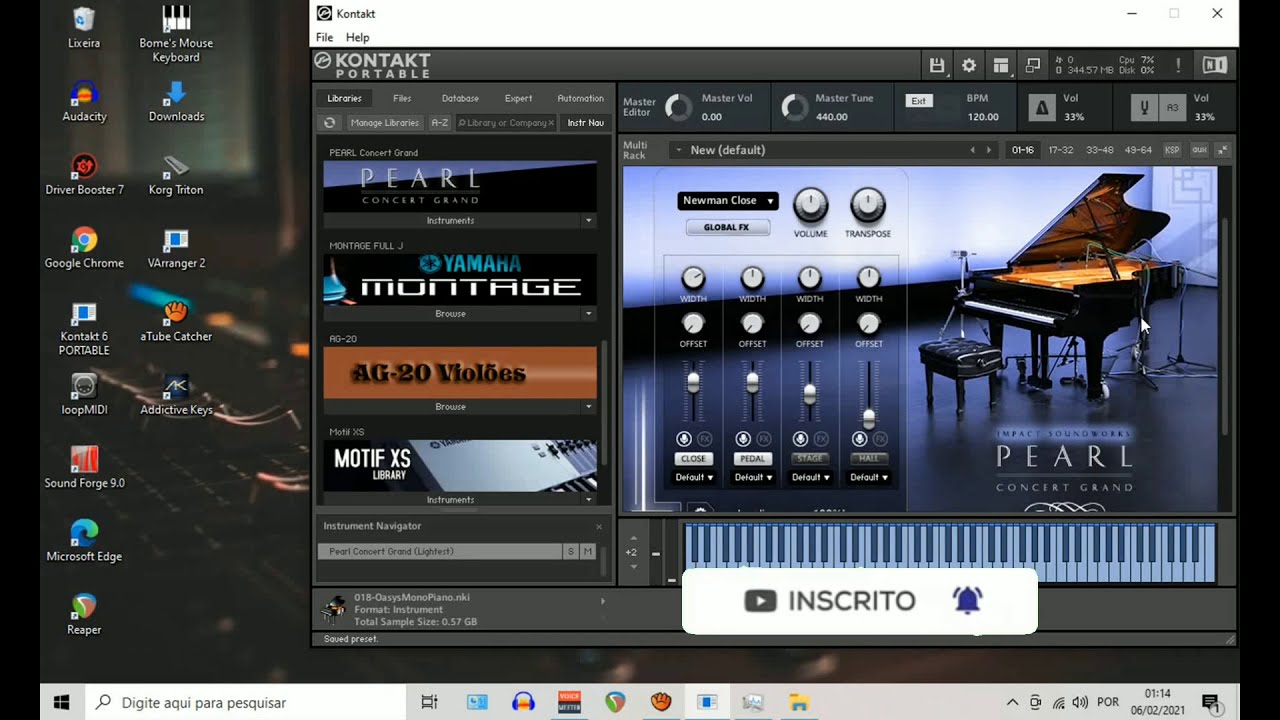Open dropdown arrow of Motif XS library

click(x=588, y=499)
